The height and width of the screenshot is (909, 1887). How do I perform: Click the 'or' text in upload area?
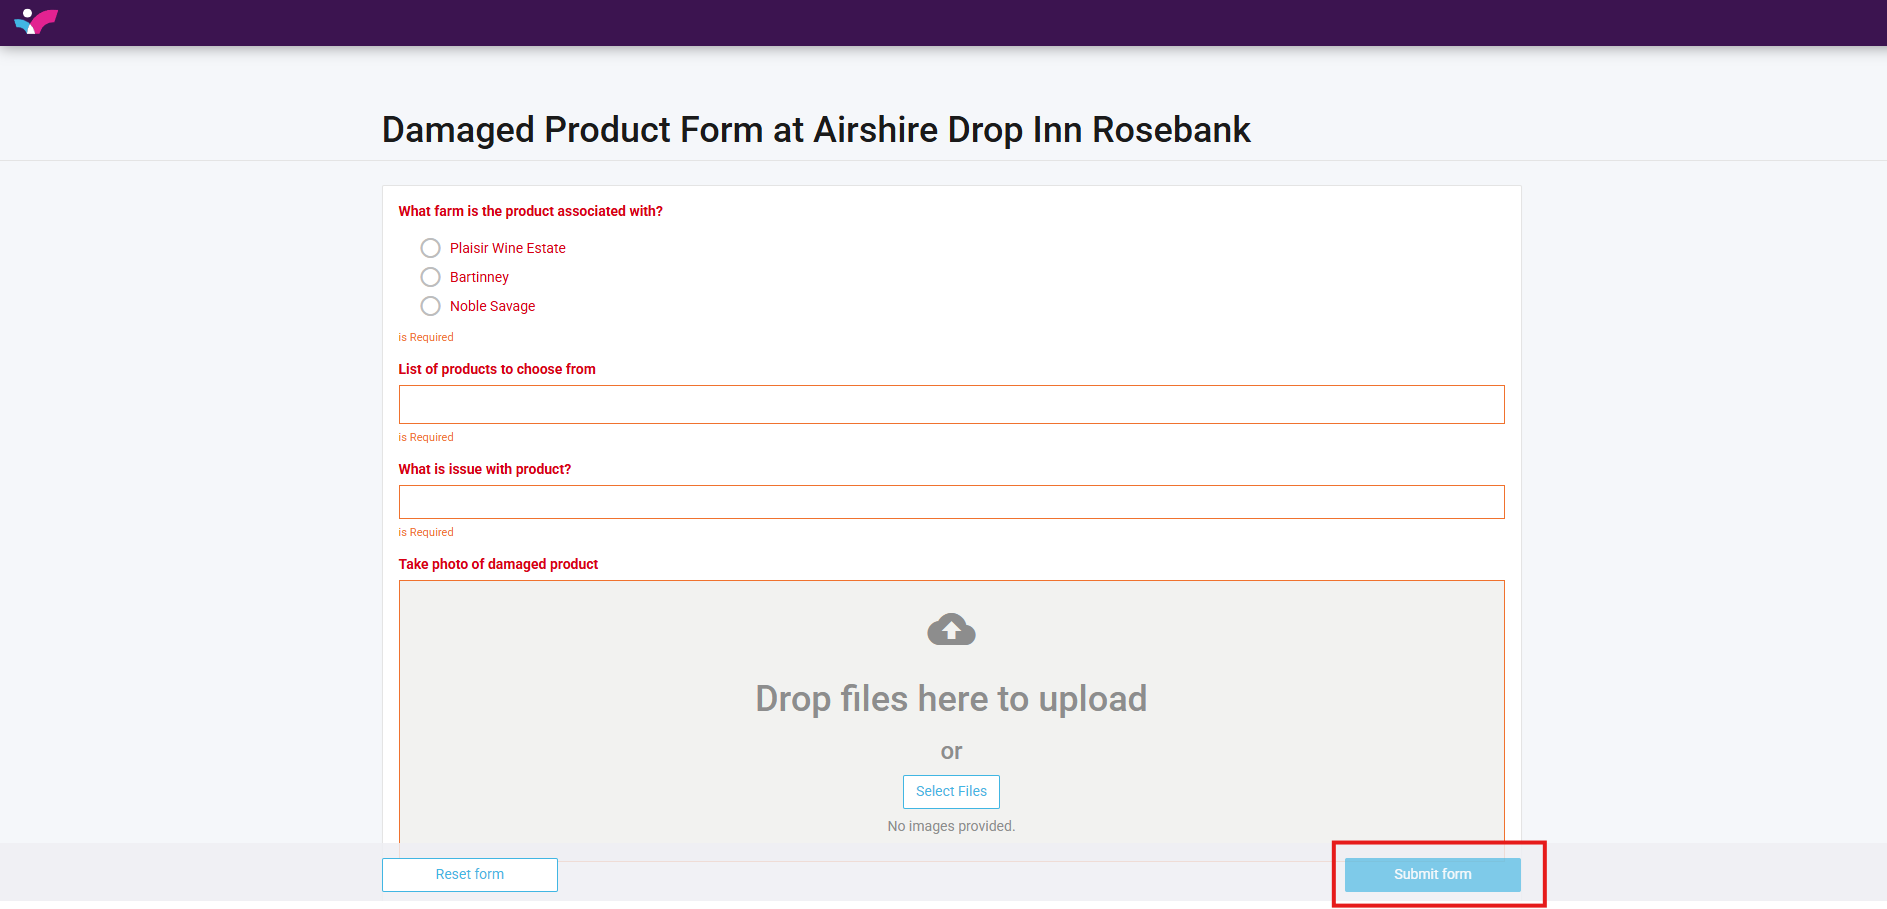tap(951, 751)
